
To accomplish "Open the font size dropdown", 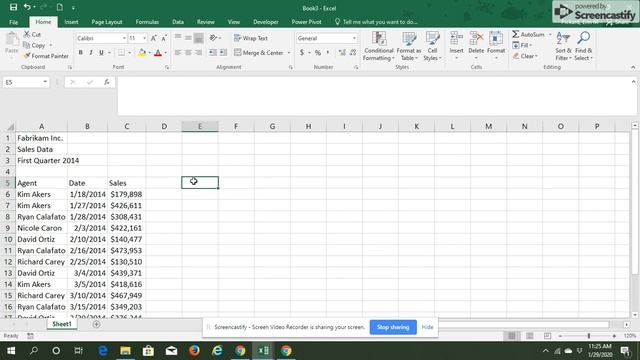I will click(x=144, y=38).
